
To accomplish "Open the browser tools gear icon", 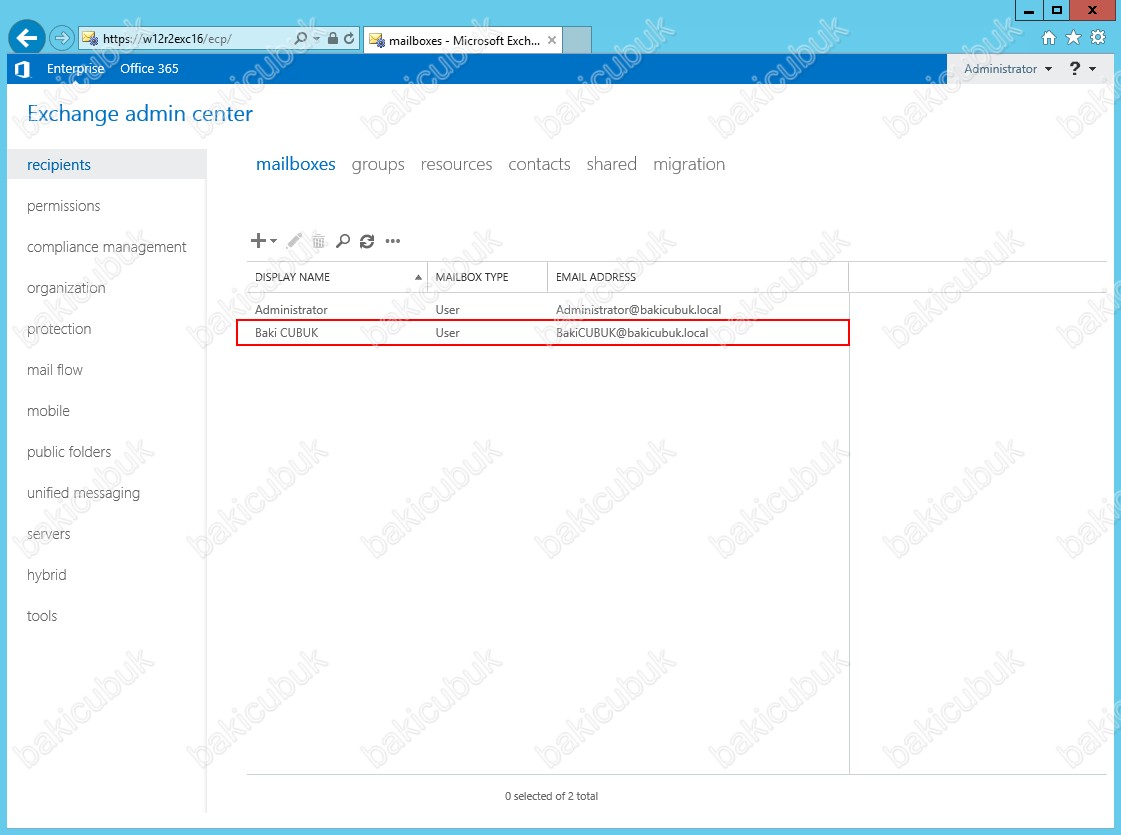I will (x=1098, y=38).
